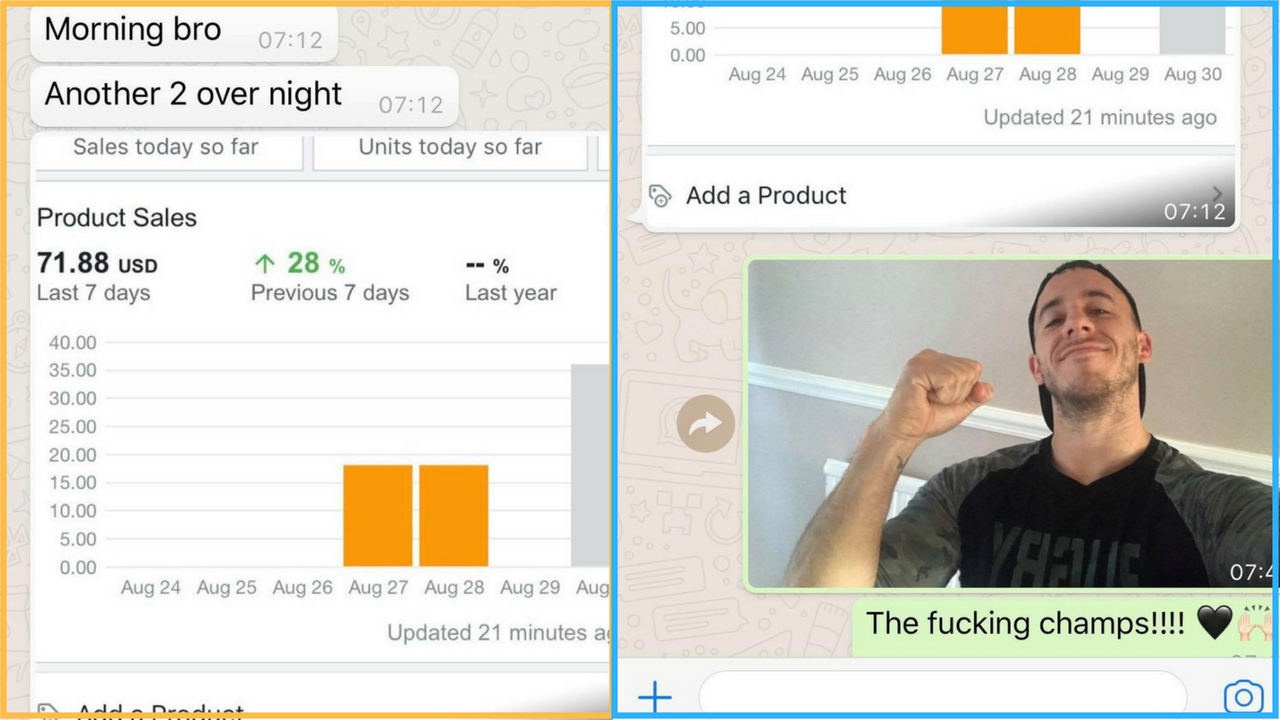The height and width of the screenshot is (720, 1280).
Task: Tap the plus attachment icon
Action: [x=655, y=696]
